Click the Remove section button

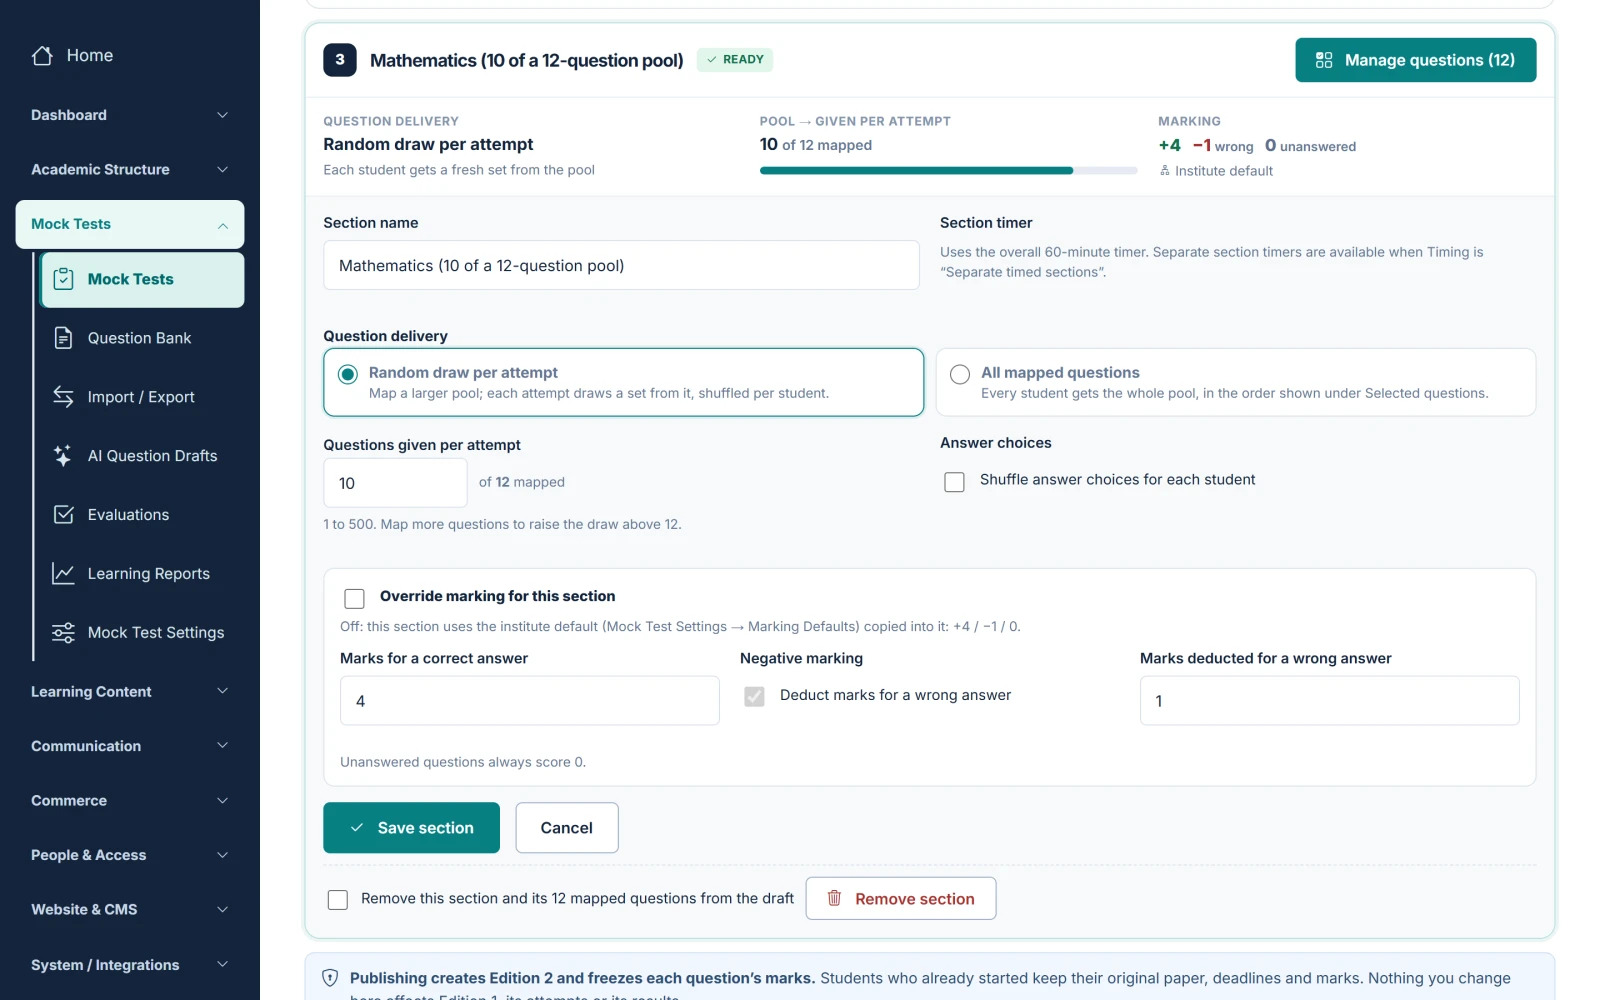click(901, 898)
